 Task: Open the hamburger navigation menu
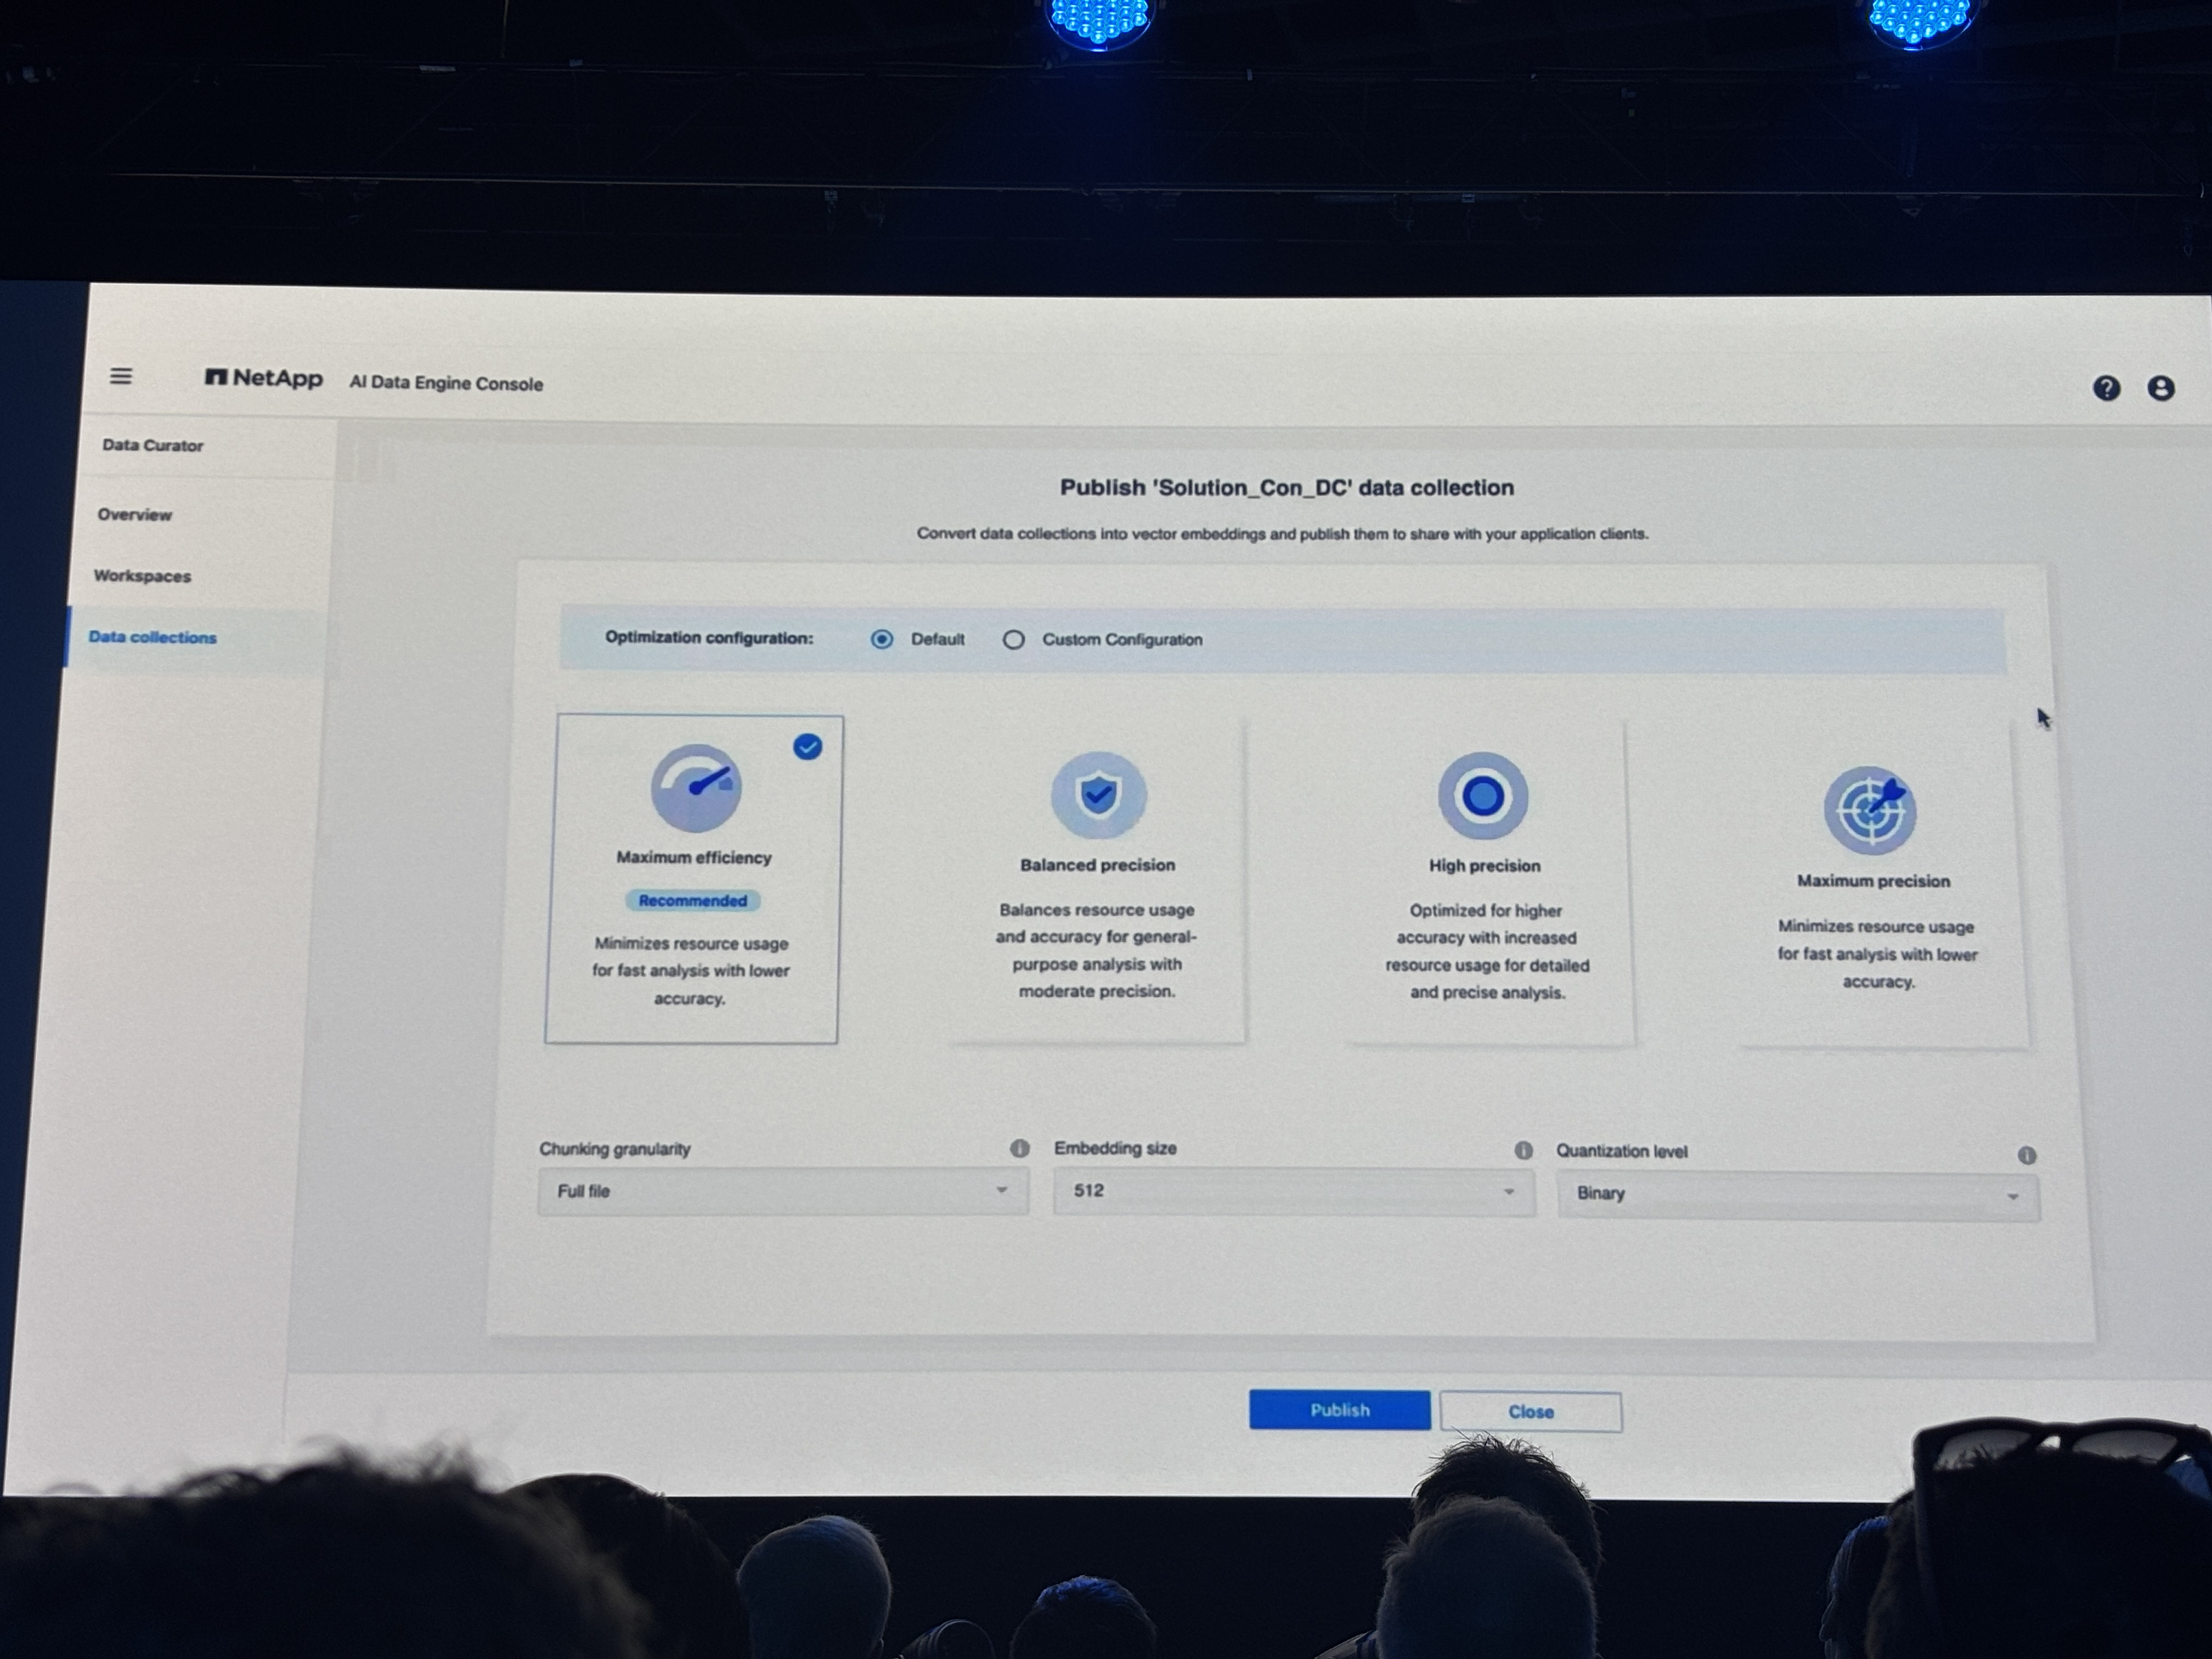(121, 376)
